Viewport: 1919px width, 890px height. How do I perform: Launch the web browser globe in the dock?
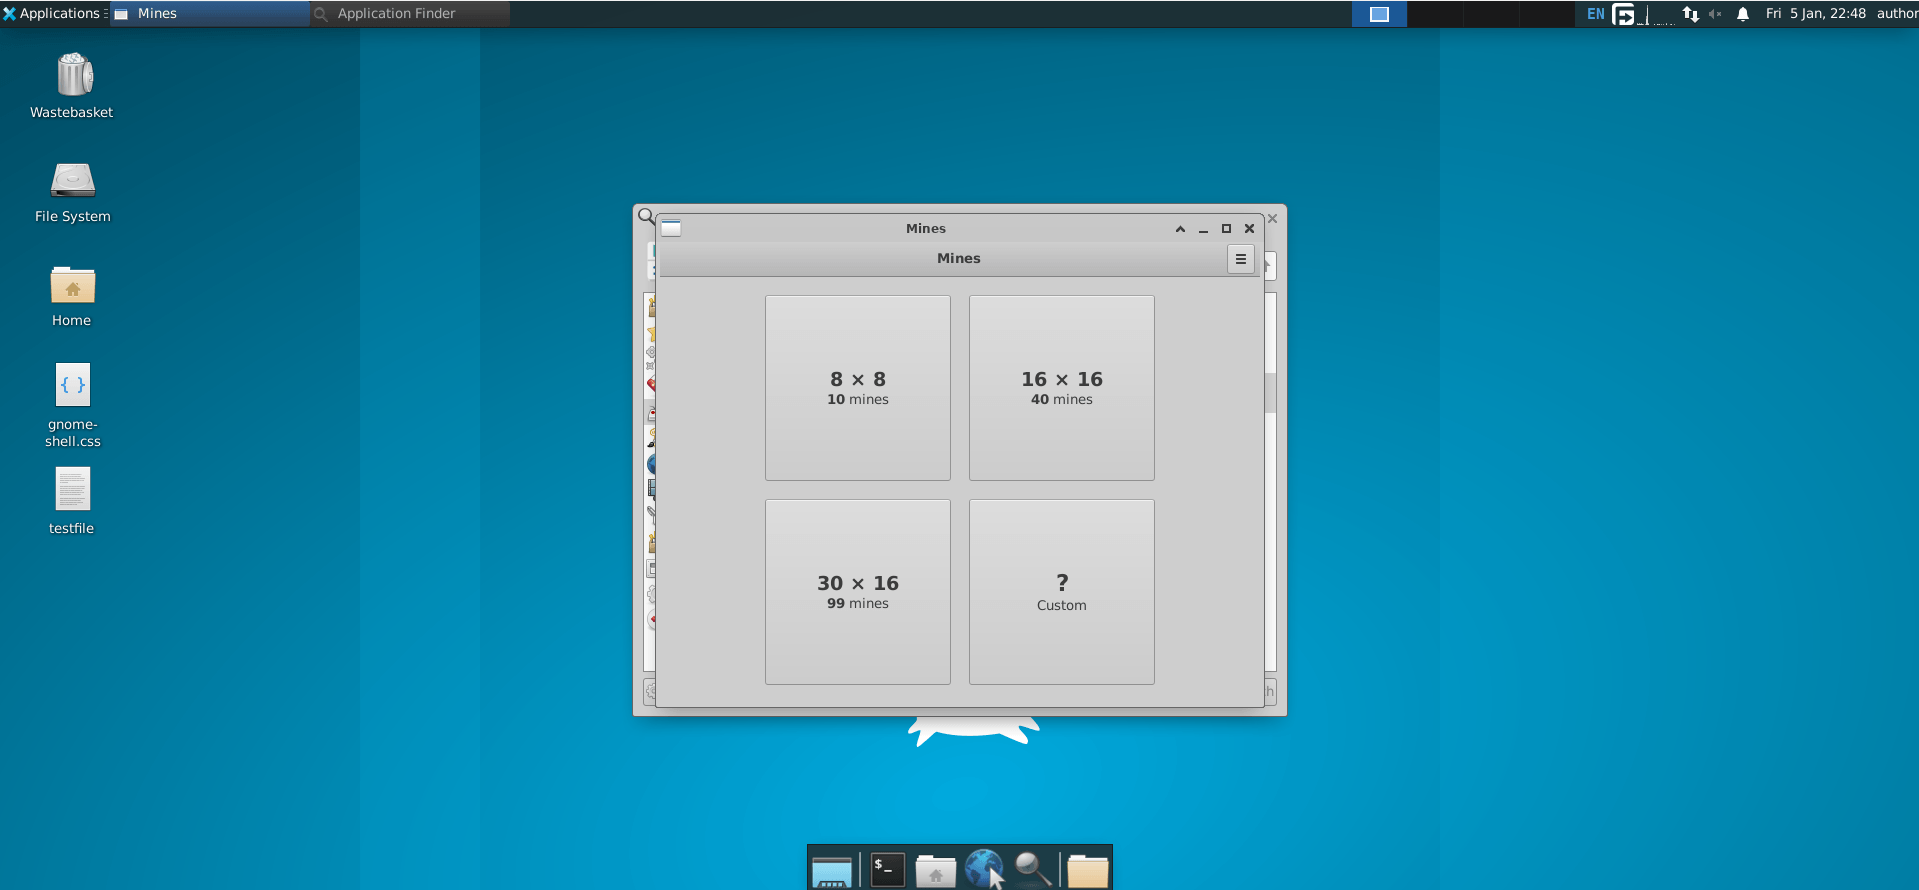click(x=984, y=869)
